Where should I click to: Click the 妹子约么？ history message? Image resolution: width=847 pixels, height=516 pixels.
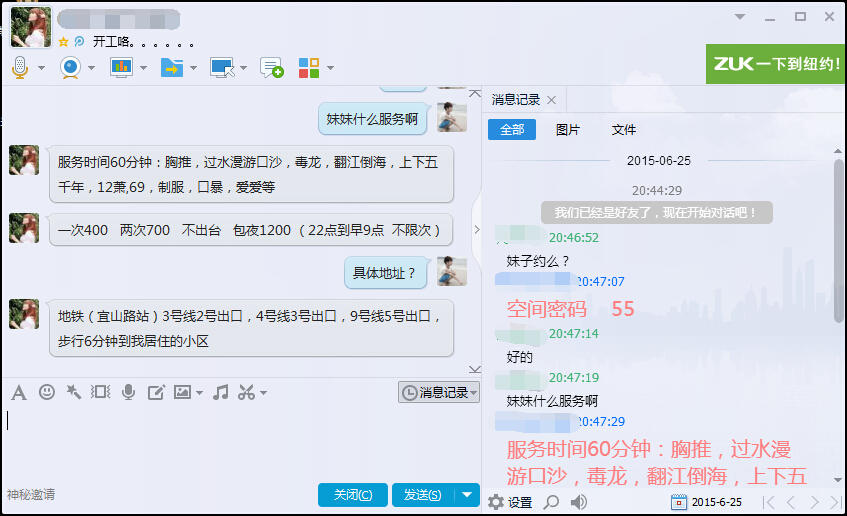tap(537, 262)
